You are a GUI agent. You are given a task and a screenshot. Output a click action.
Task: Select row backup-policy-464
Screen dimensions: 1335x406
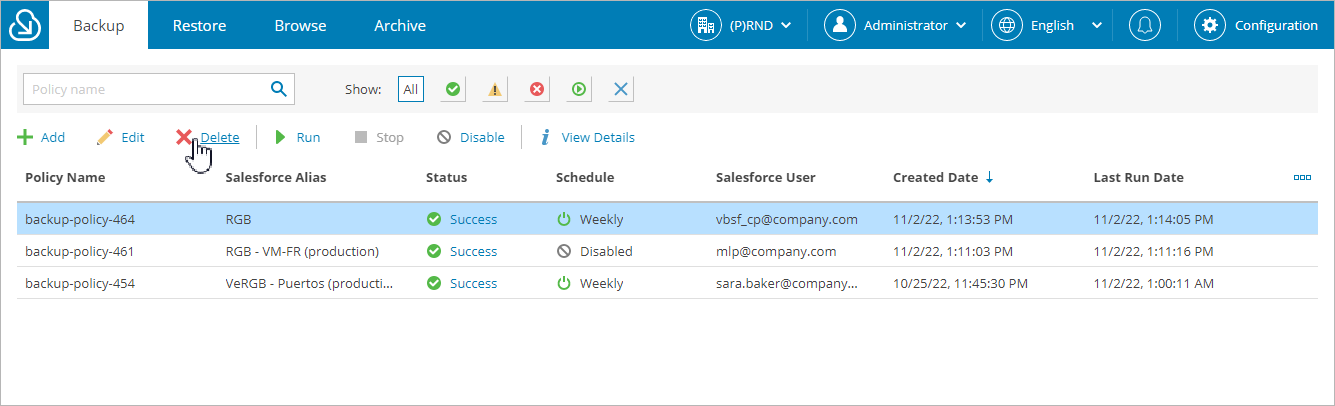(x=667, y=219)
